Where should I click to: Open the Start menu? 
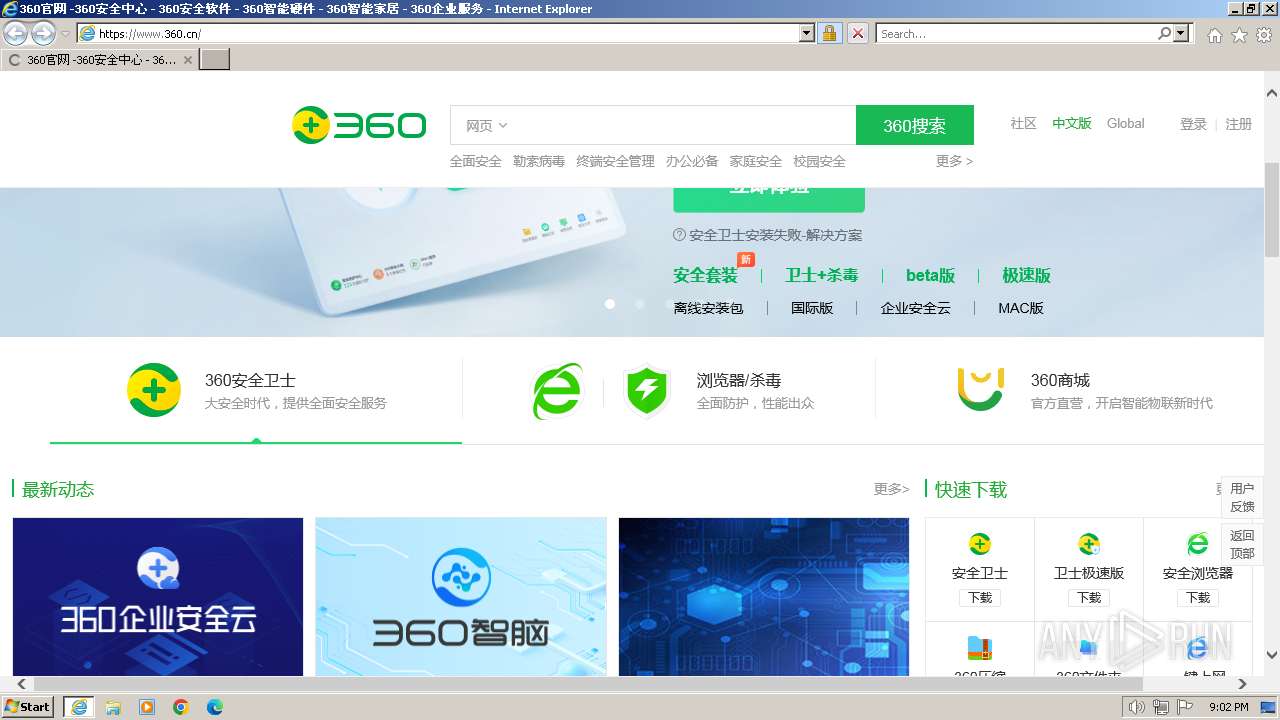click(x=27, y=707)
